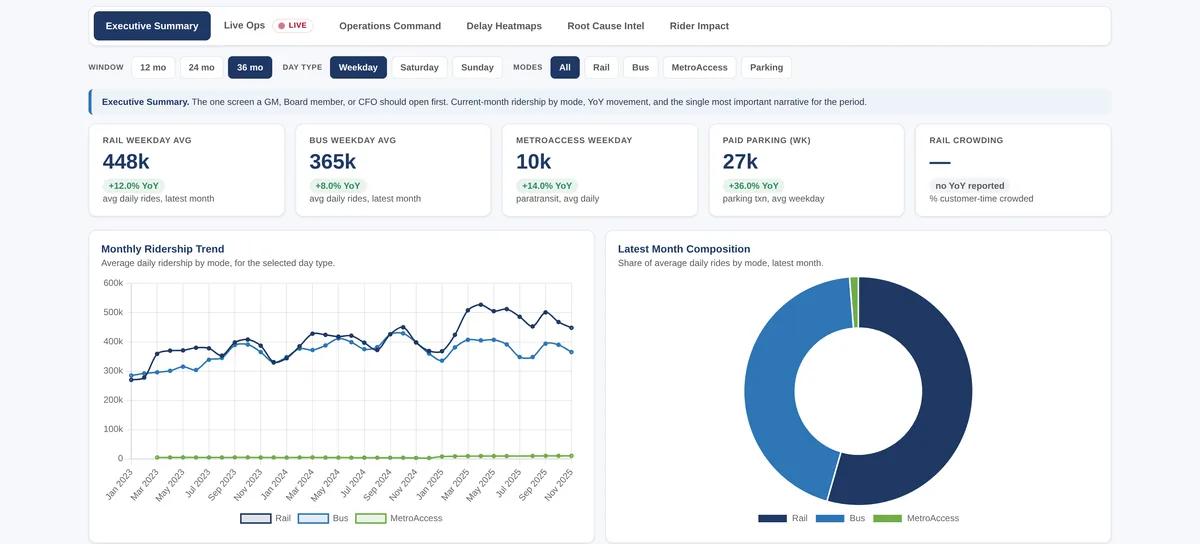Switch to the Rider Impact tab
Image resolution: width=1200 pixels, height=544 pixels.
[x=699, y=26]
